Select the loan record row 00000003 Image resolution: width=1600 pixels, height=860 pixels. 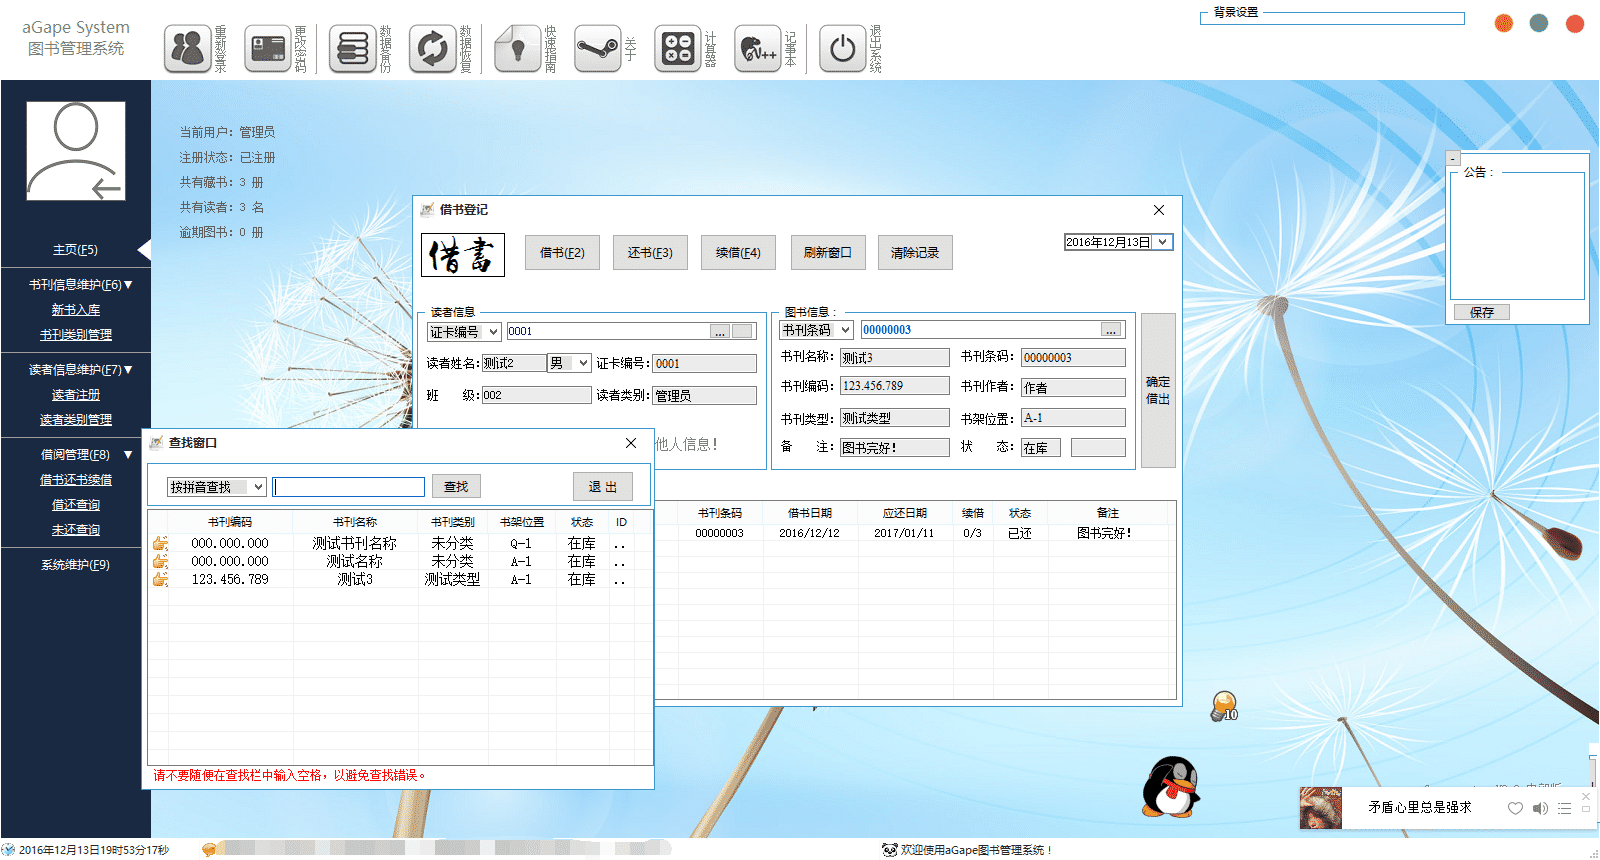(x=915, y=534)
